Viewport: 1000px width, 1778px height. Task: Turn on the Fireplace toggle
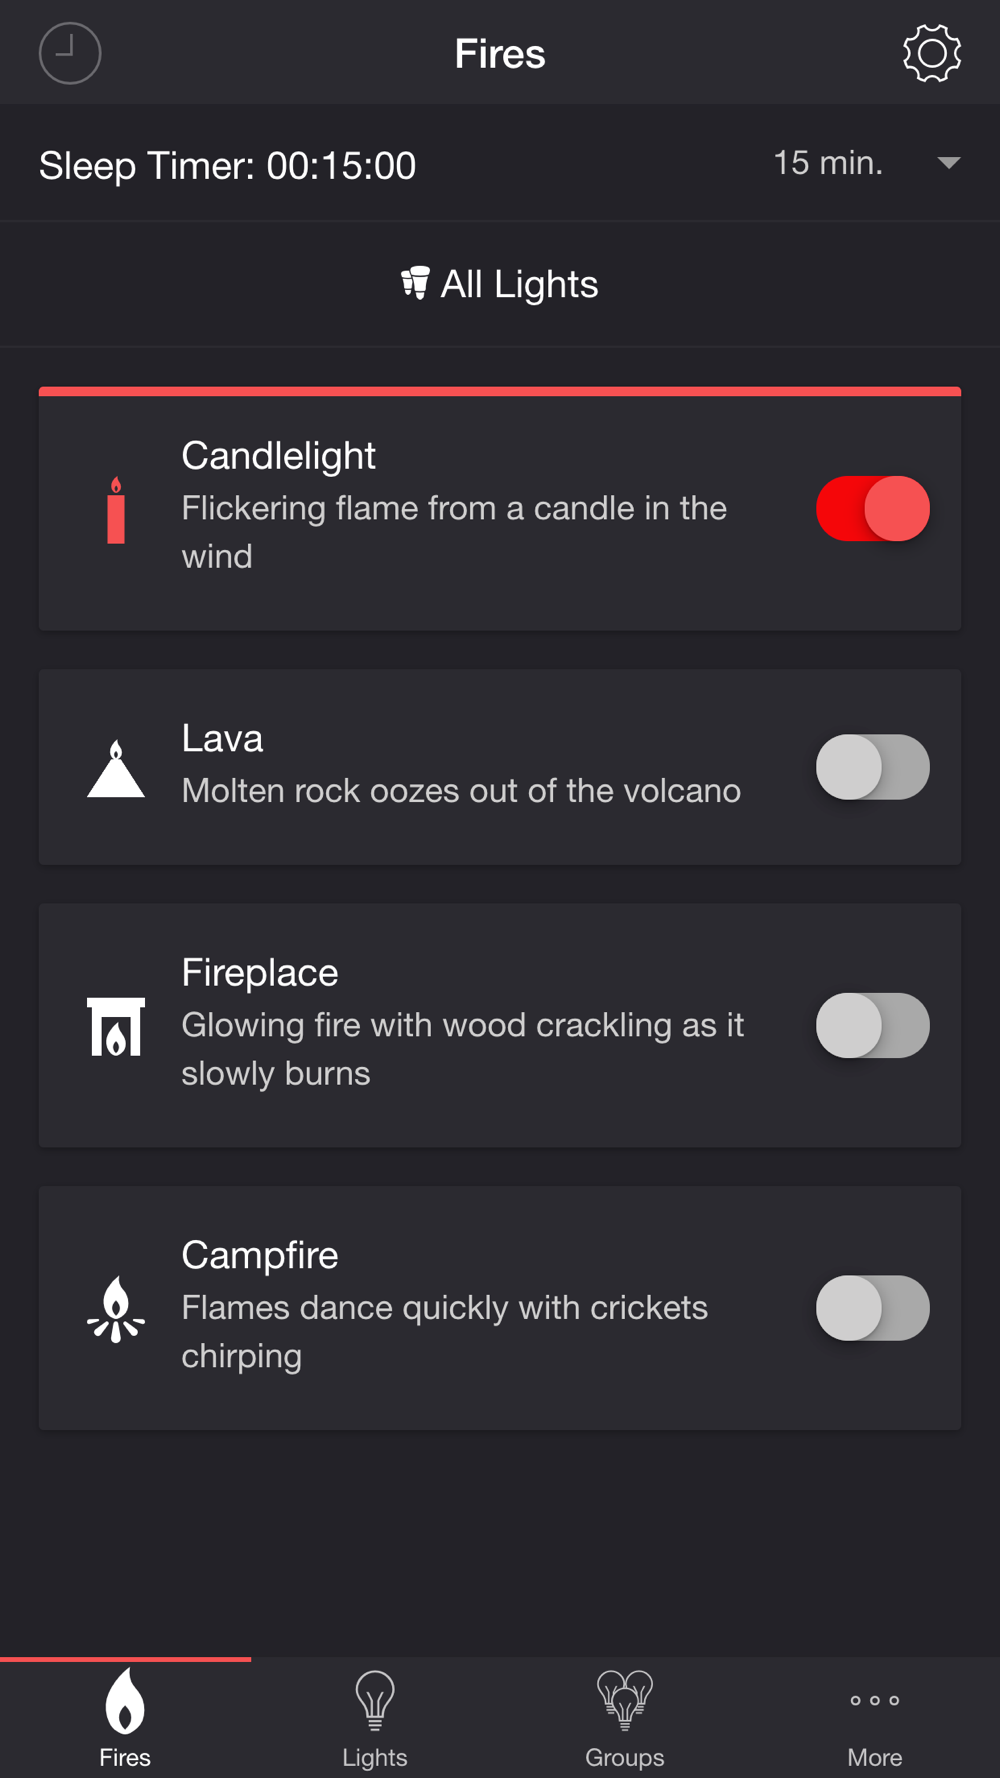coord(873,1025)
